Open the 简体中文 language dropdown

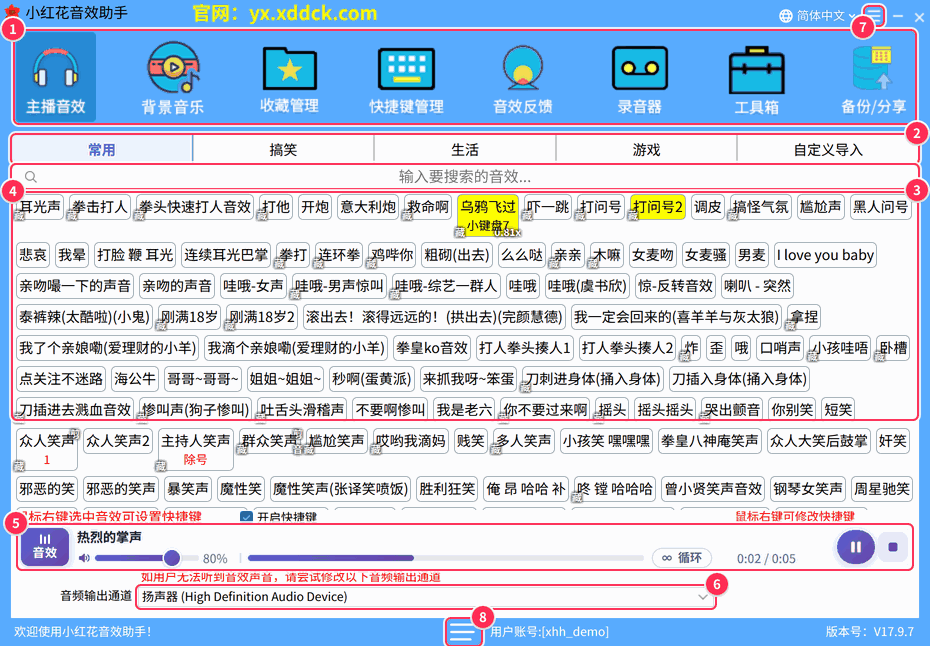[824, 16]
